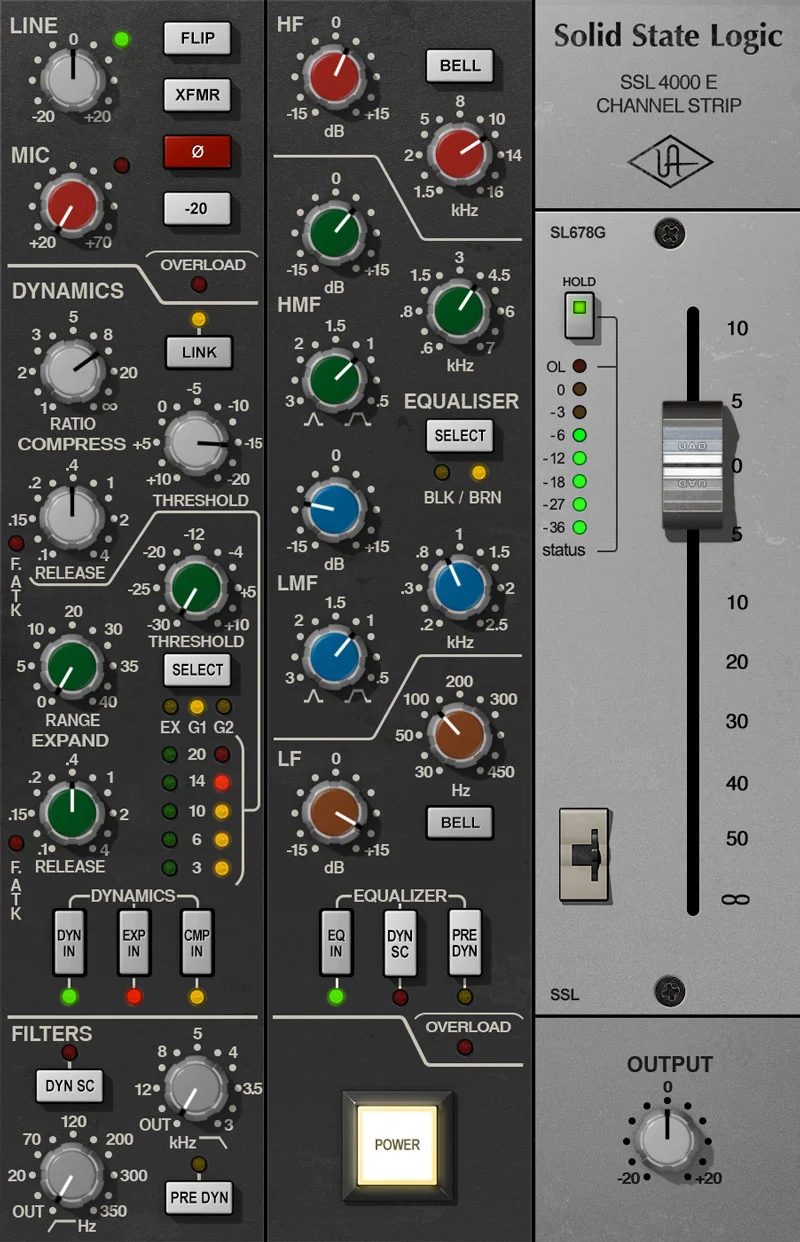Click the red HF gain knob
800x1242 pixels.
(336, 78)
